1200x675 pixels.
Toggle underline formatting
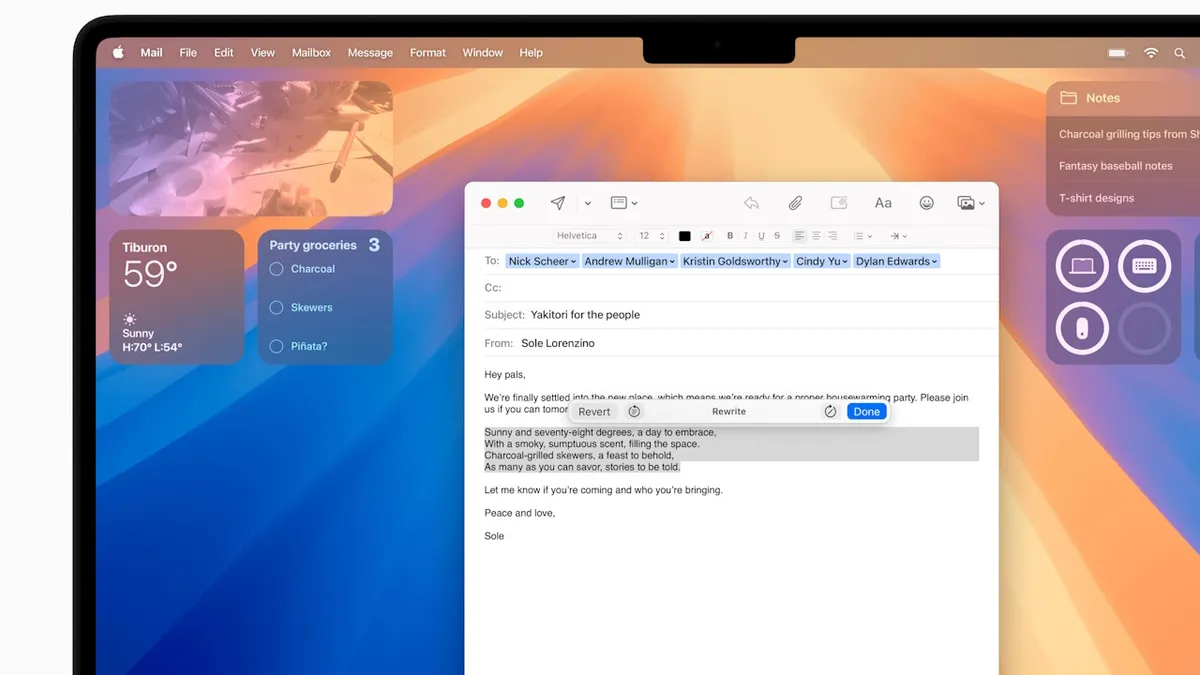point(762,236)
